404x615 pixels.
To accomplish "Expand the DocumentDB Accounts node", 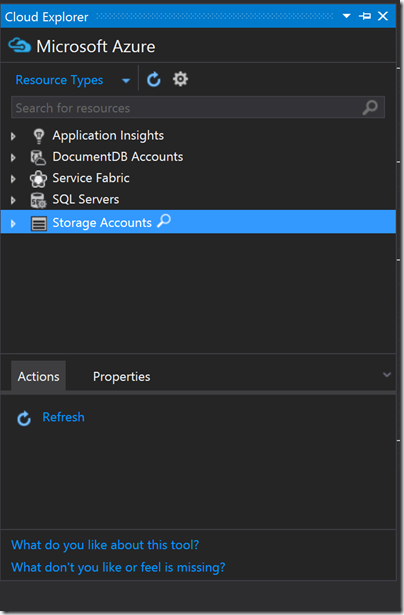I will (x=13, y=158).
